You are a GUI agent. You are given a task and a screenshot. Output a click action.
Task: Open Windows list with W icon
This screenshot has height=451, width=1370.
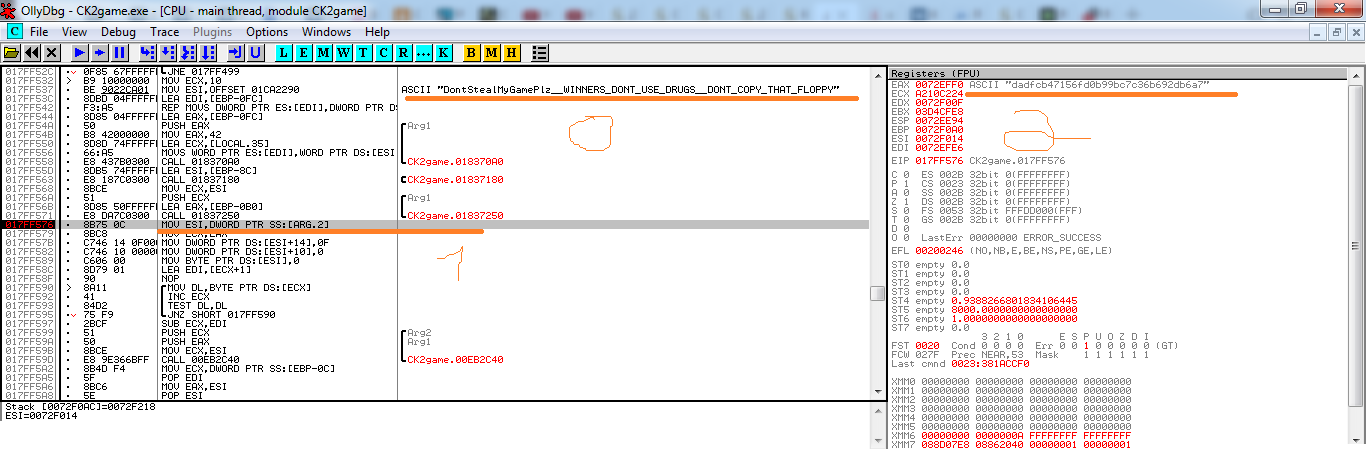(x=343, y=52)
